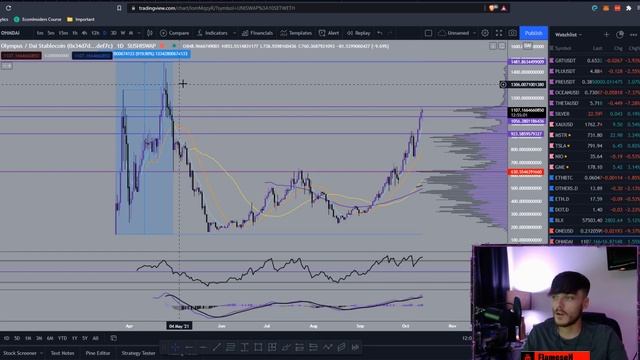This screenshot has height=360, width=640.
Task: Expand the indicator favorites dropdown arrow
Action: [x=234, y=33]
